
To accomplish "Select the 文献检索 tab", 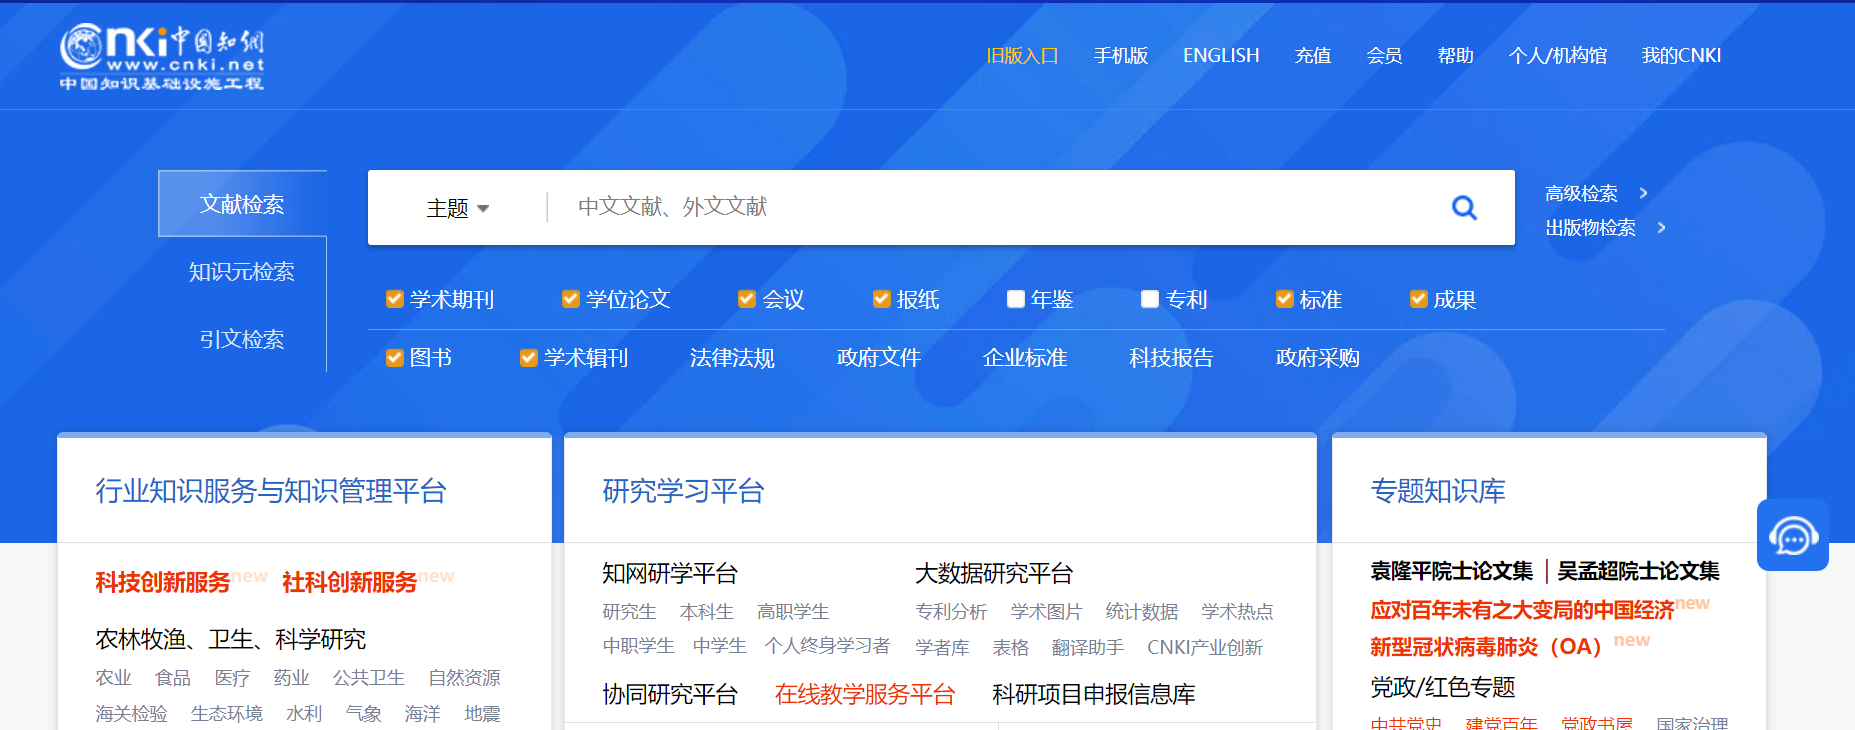I will (x=242, y=204).
